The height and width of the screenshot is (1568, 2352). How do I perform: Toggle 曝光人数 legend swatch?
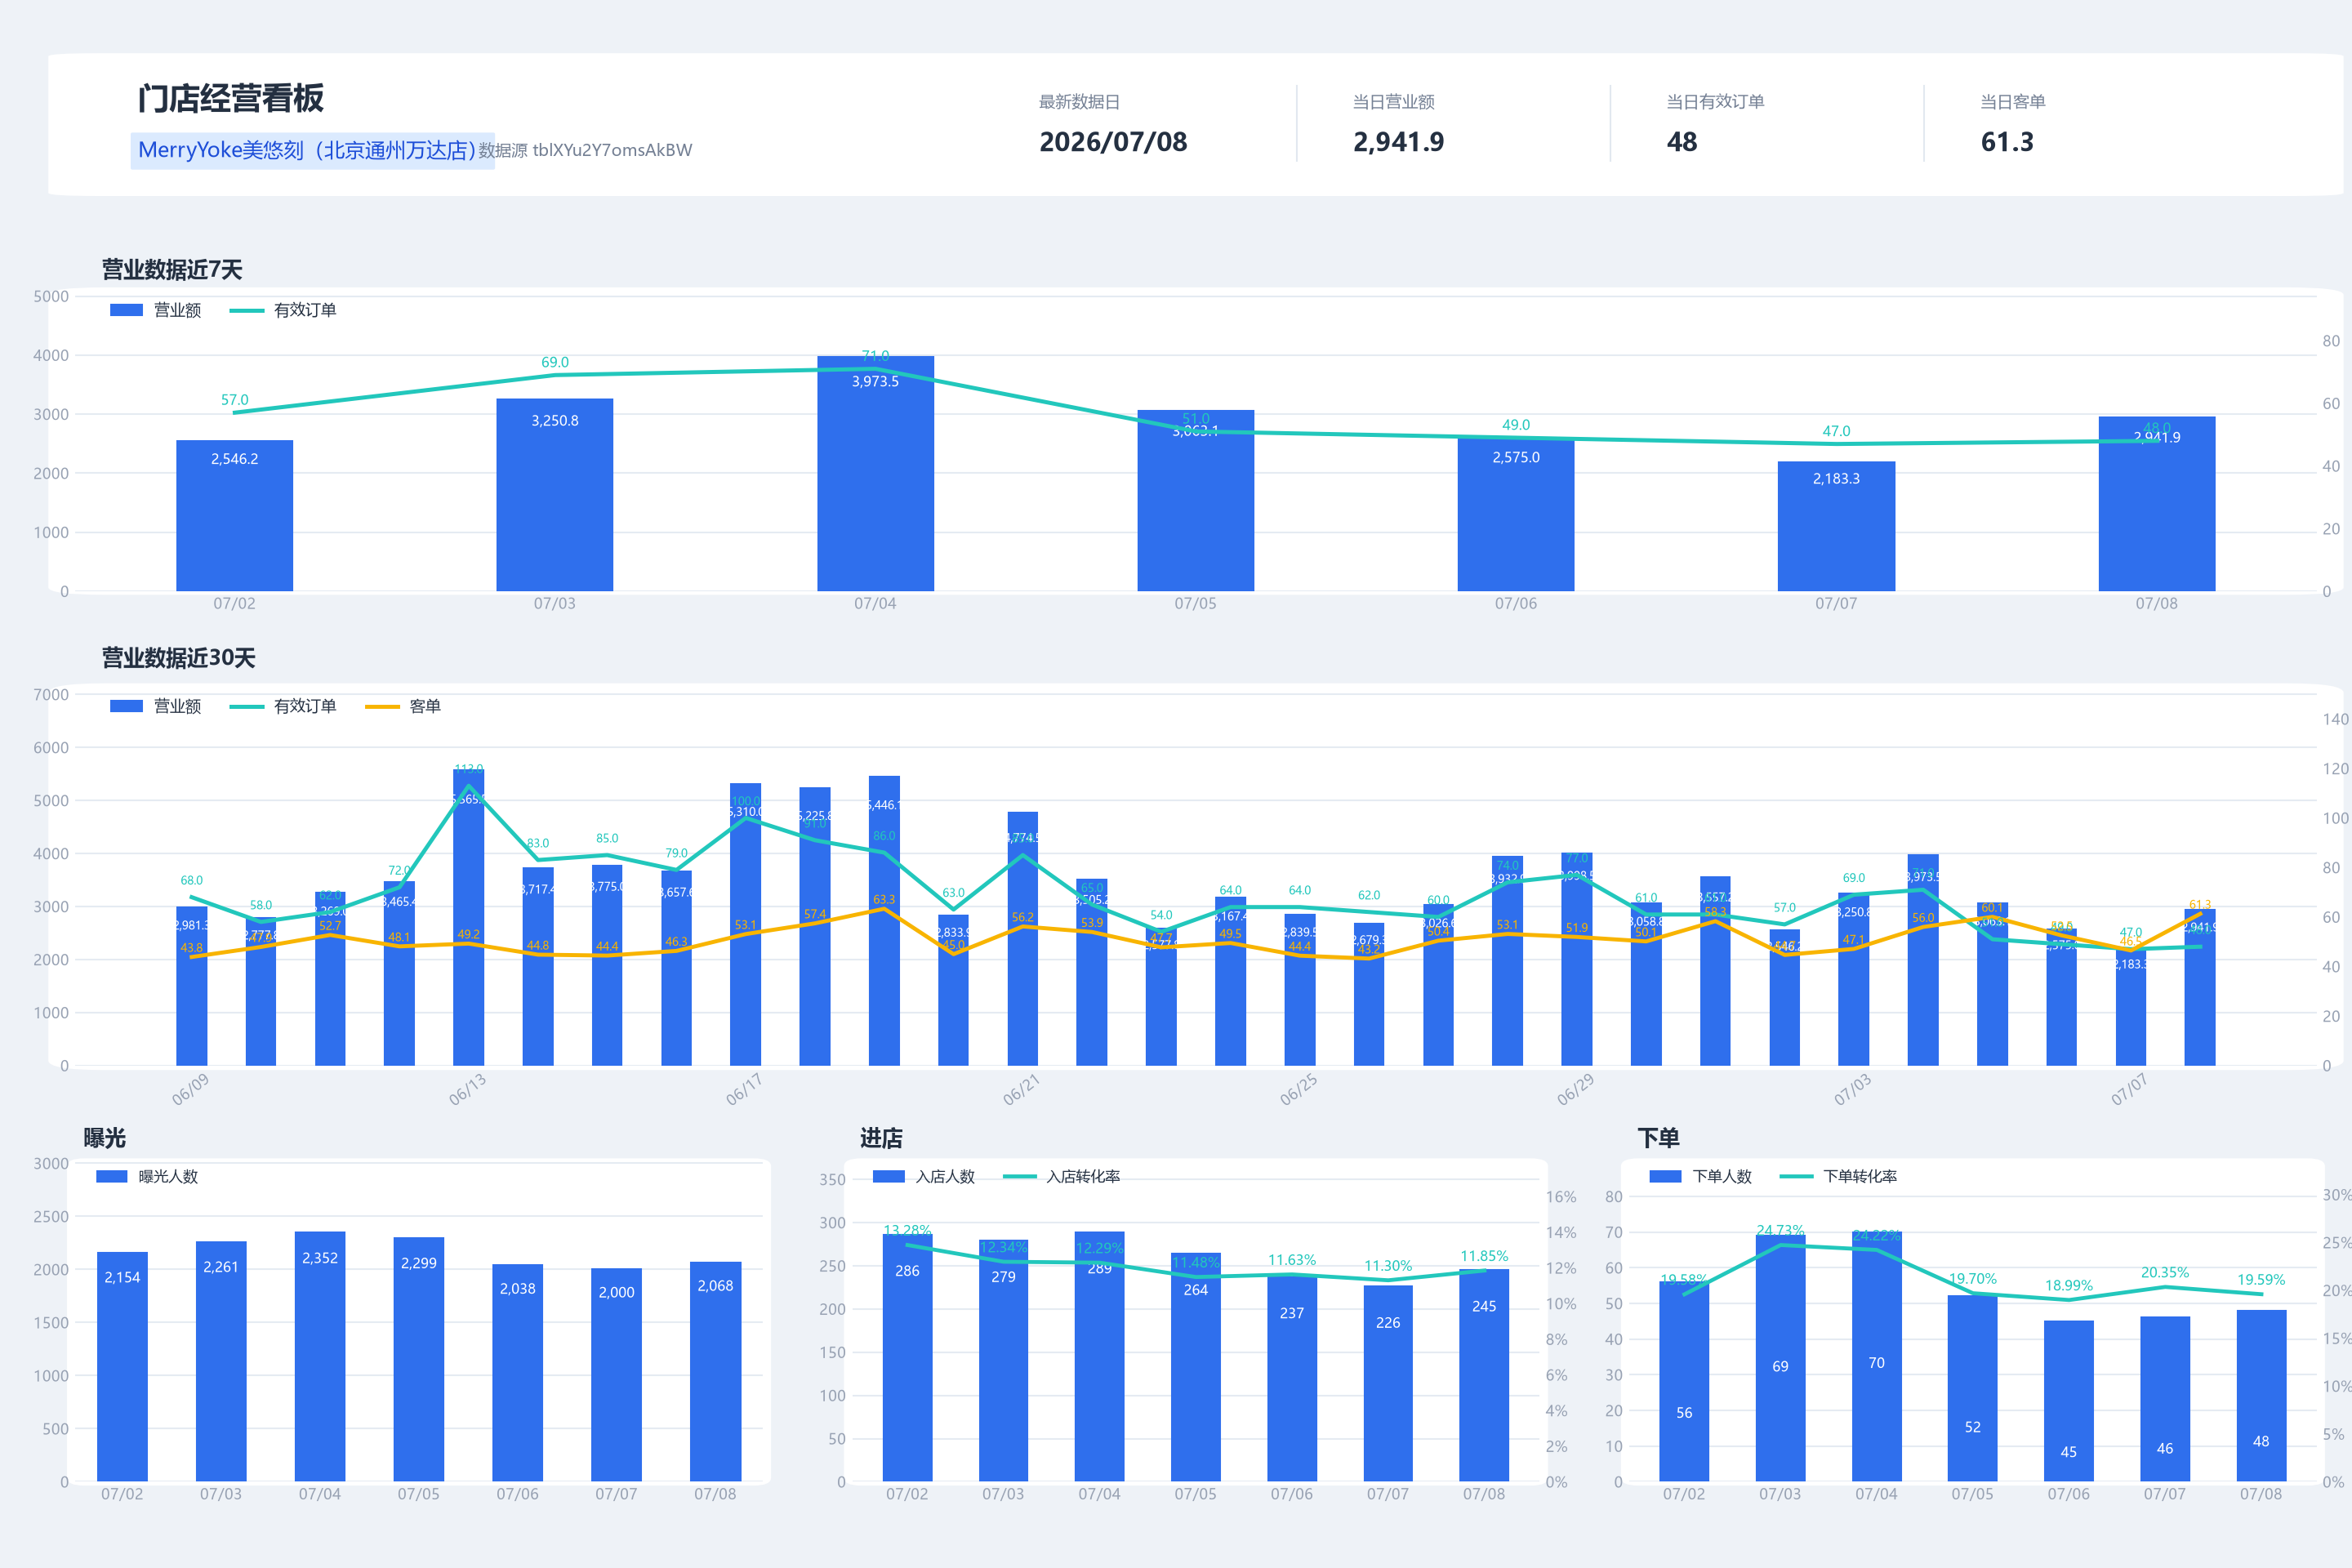(x=111, y=1176)
